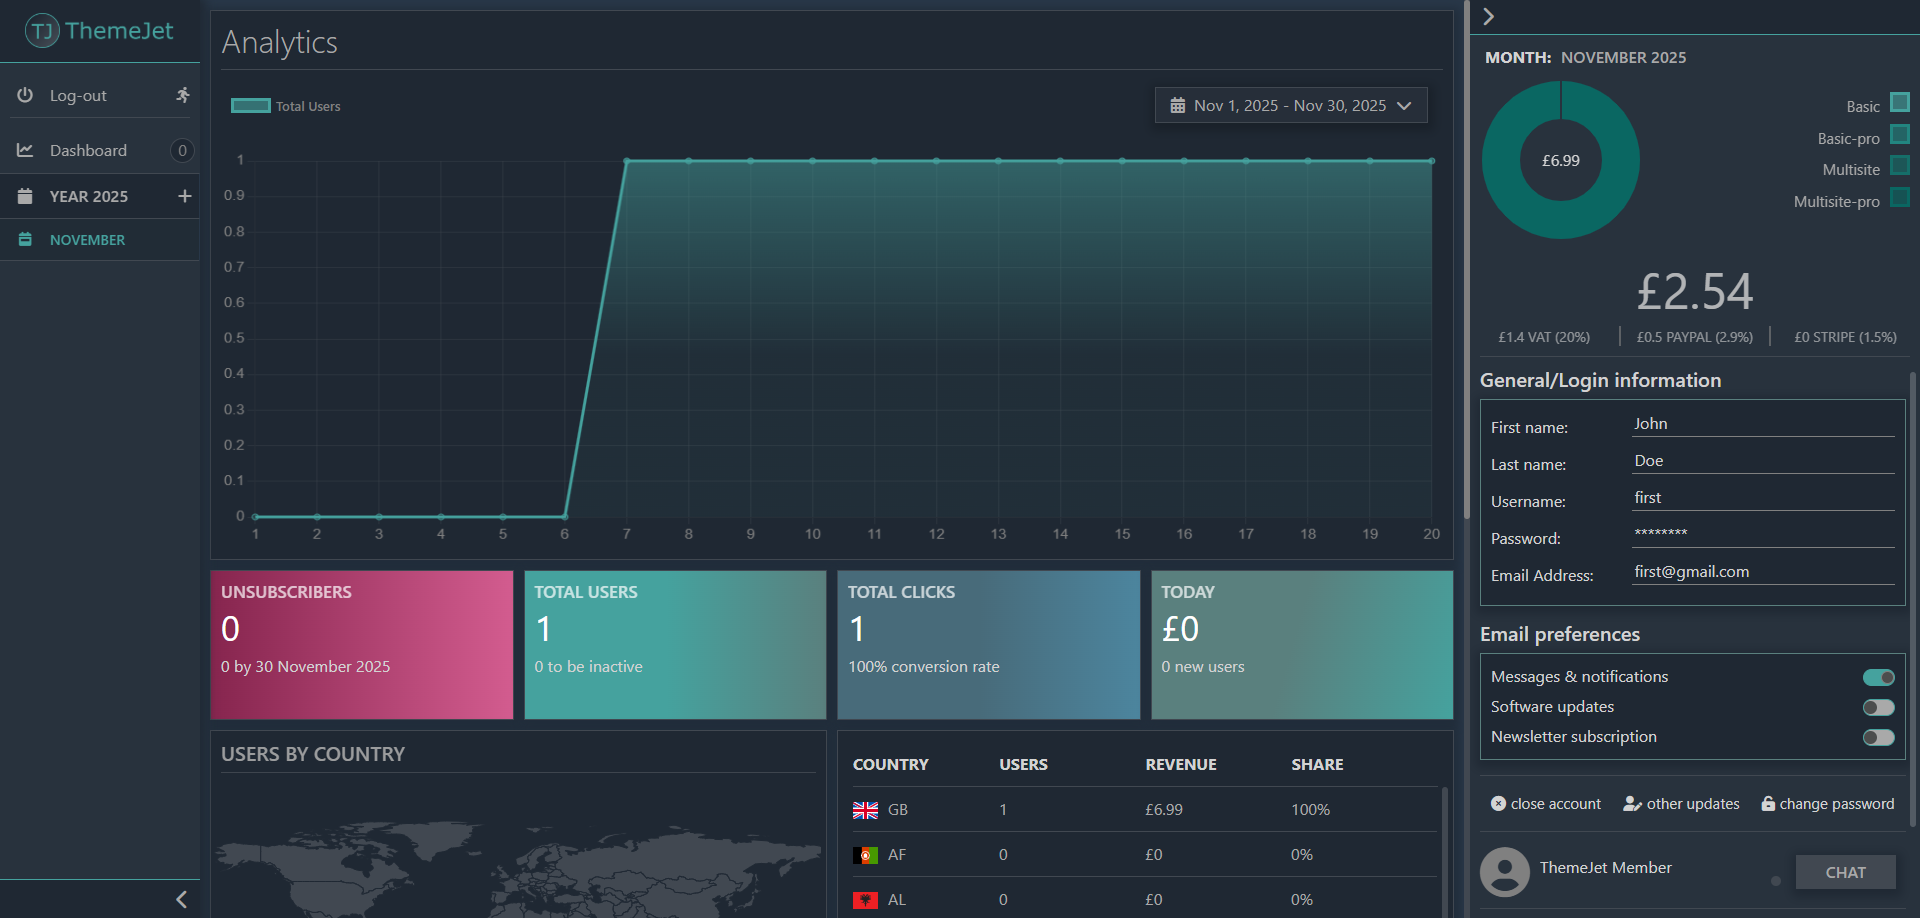Click the close account X icon

[1498, 804]
